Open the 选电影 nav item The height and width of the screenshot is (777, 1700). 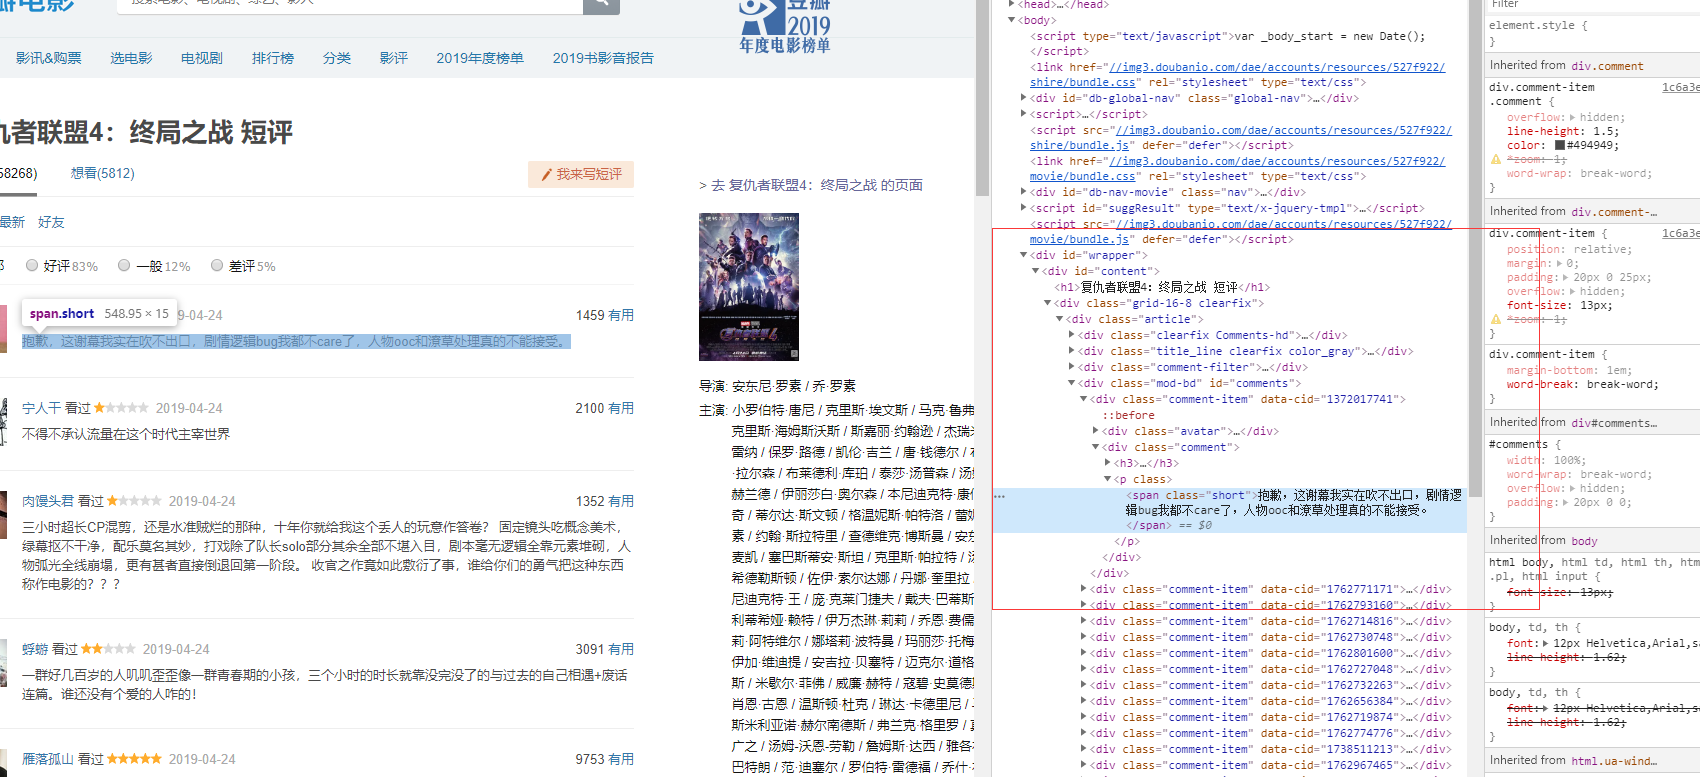pos(131,58)
